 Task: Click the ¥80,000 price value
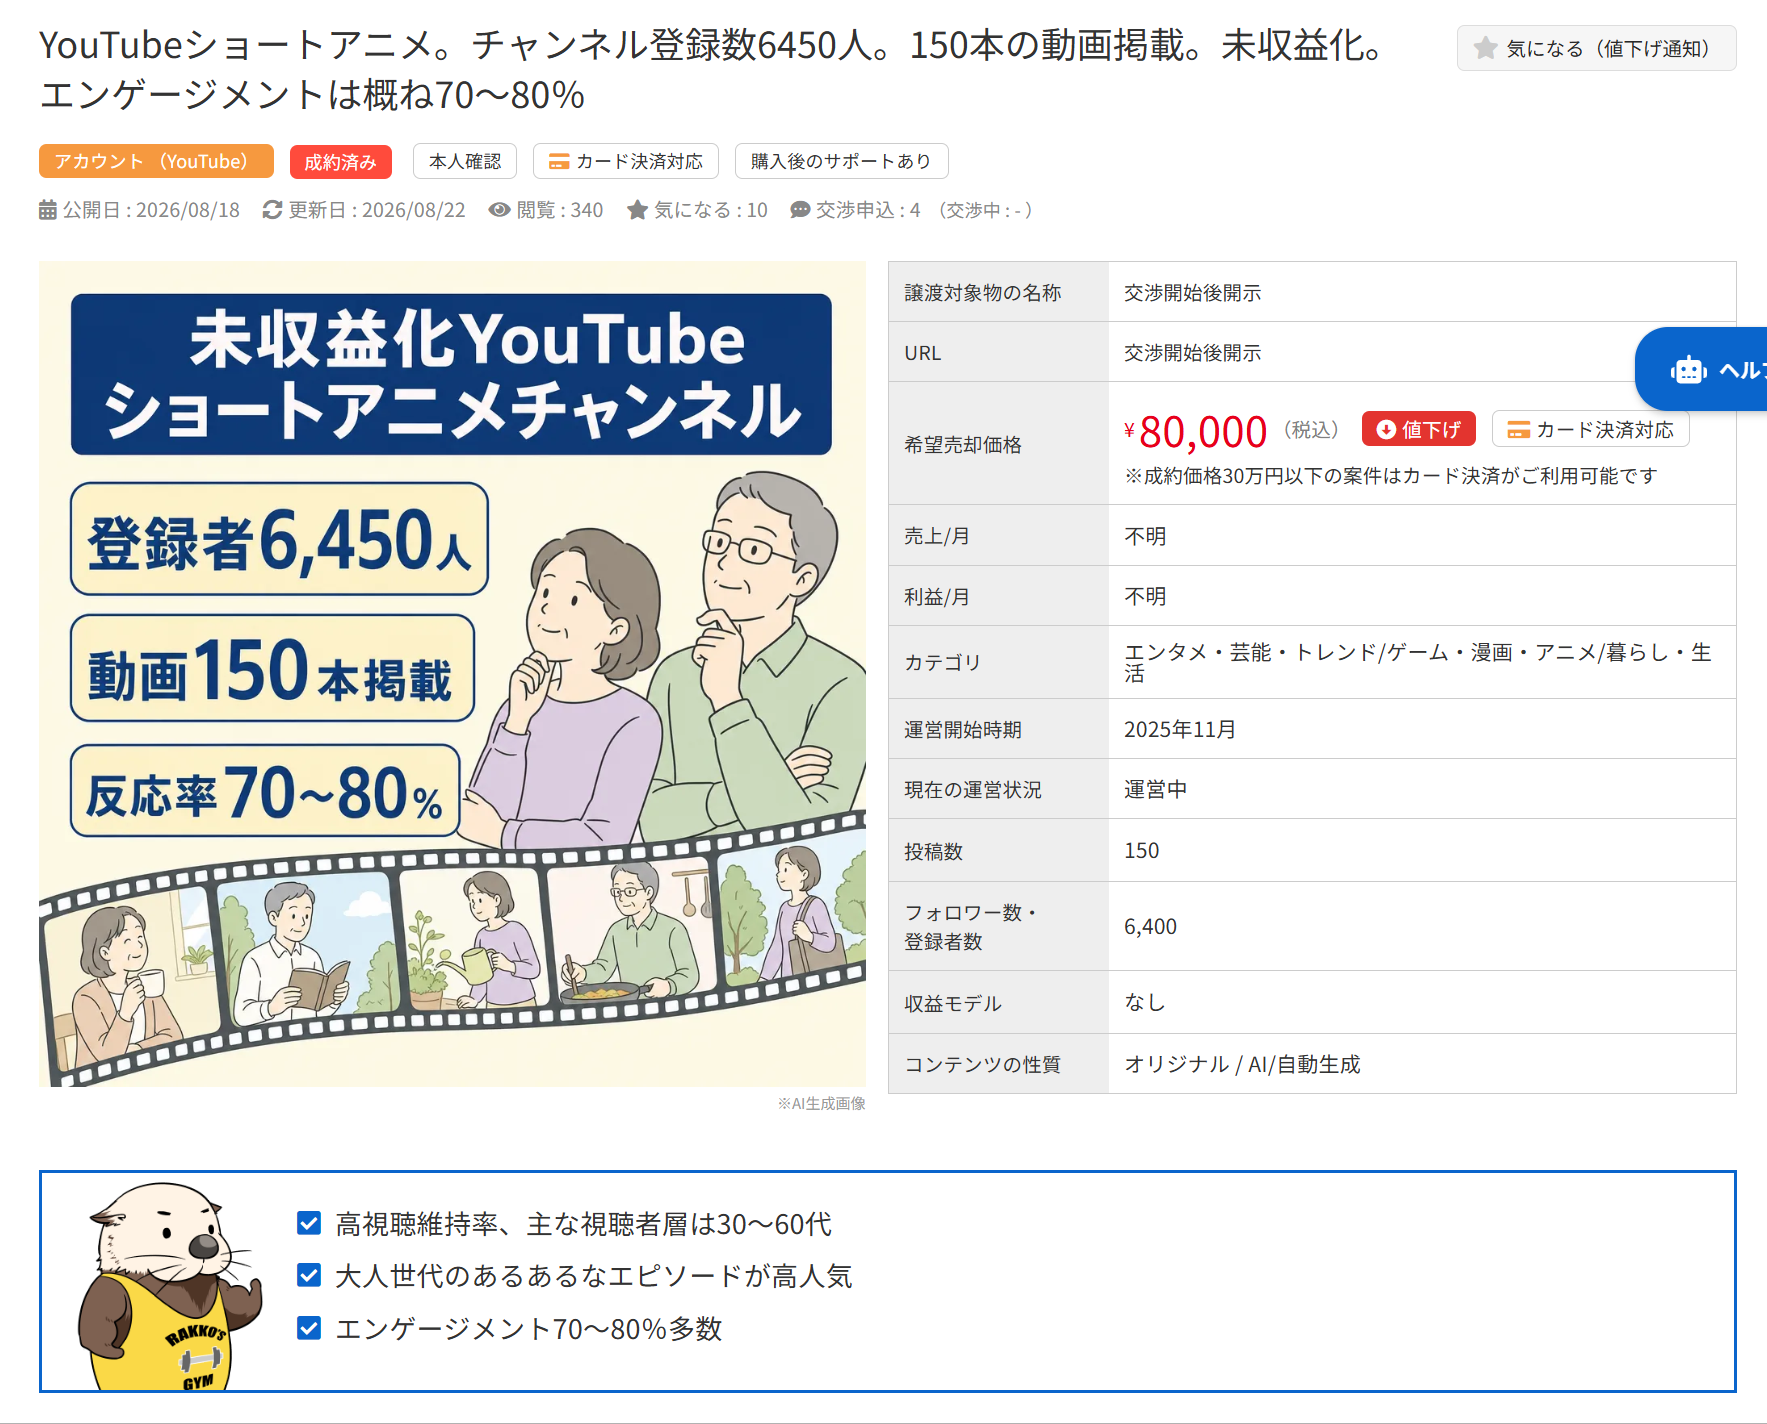coord(1196,432)
